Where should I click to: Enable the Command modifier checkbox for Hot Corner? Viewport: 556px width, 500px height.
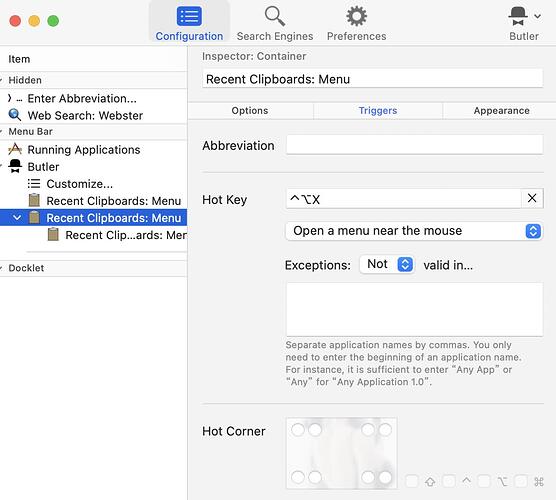[521, 482]
